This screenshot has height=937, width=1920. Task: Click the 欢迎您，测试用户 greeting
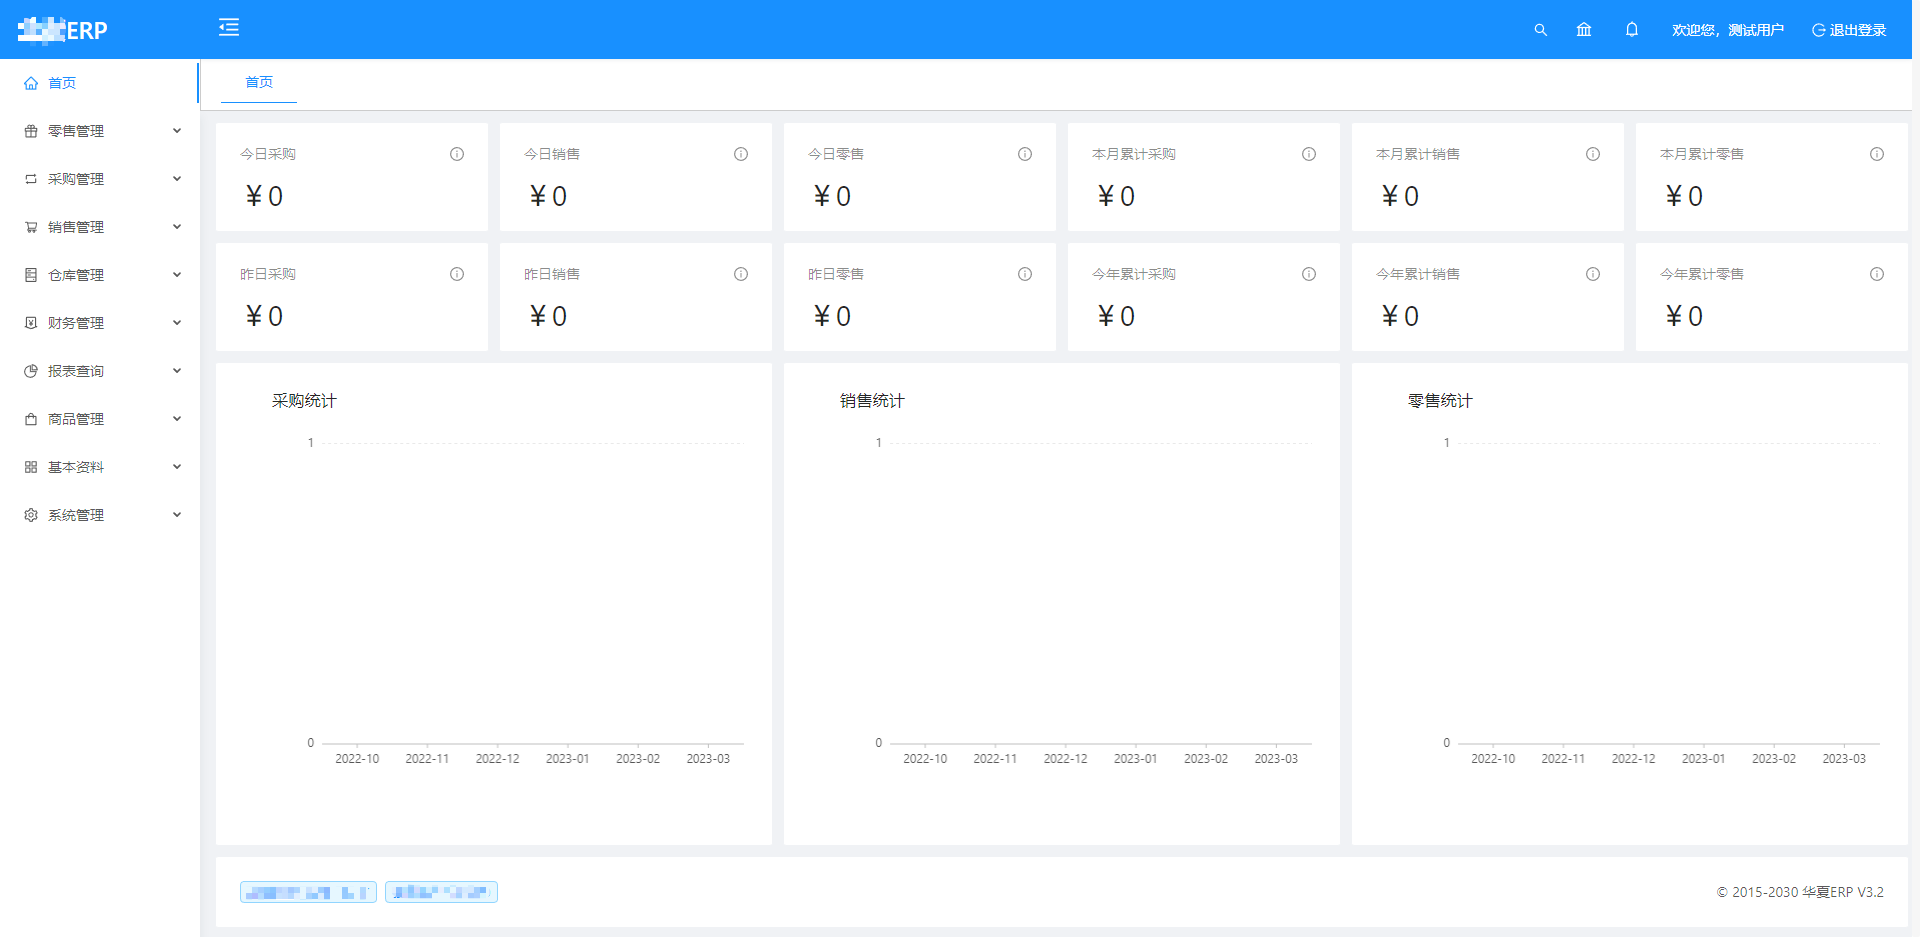coord(1727,30)
